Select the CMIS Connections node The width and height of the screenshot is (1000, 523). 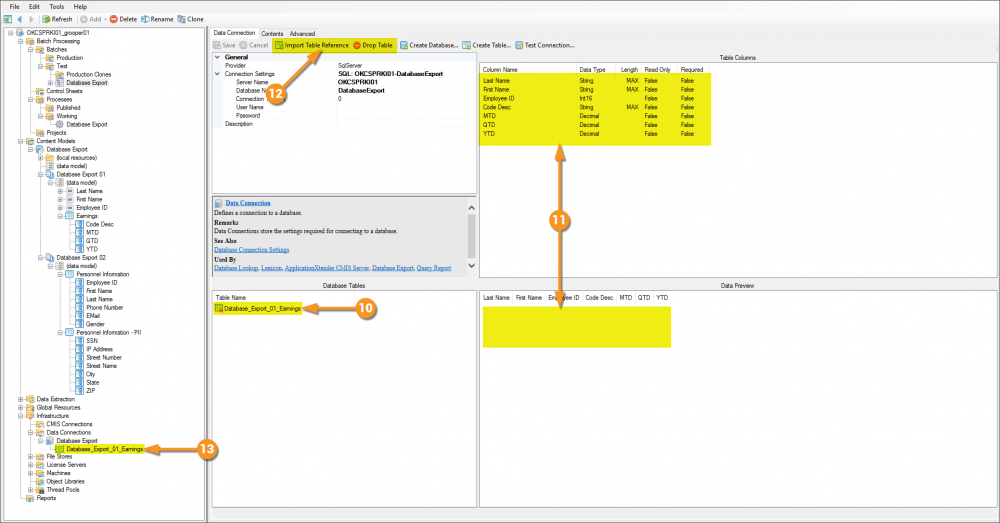coord(69,424)
